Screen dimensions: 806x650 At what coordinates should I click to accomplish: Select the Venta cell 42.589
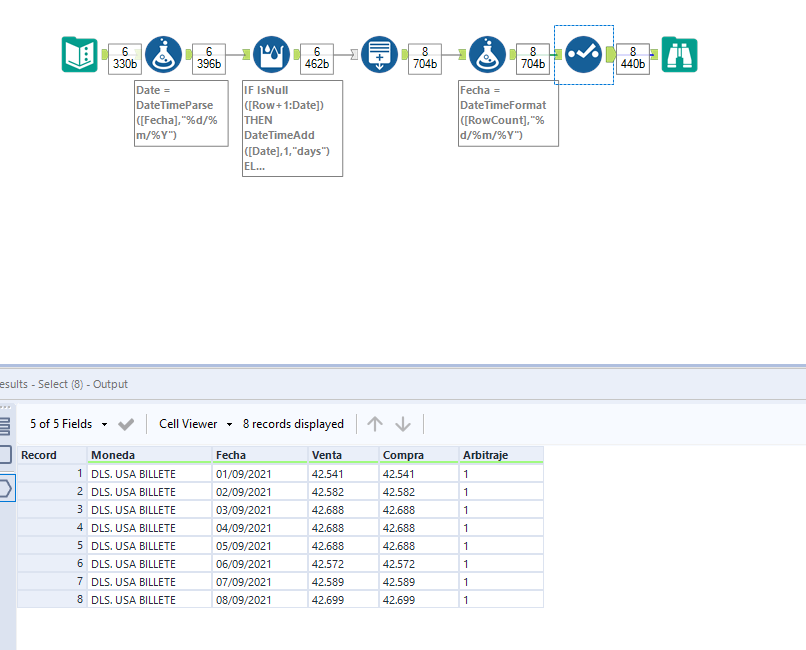(x=343, y=582)
